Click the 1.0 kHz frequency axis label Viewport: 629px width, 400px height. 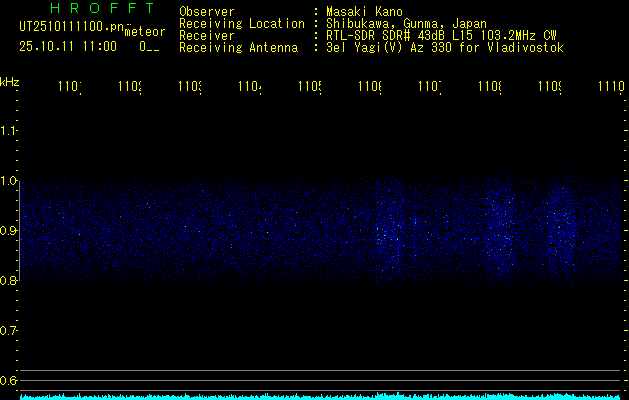(x=10, y=181)
